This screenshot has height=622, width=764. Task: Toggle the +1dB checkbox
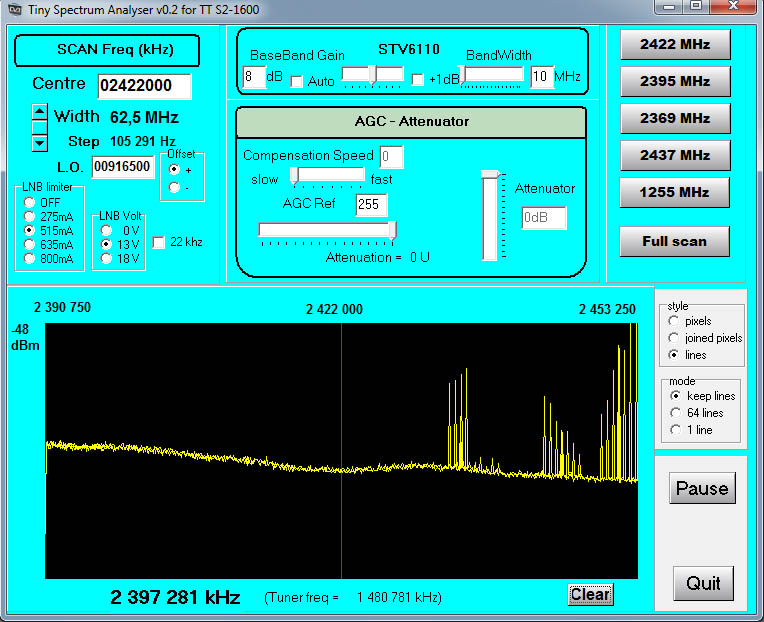[x=418, y=79]
